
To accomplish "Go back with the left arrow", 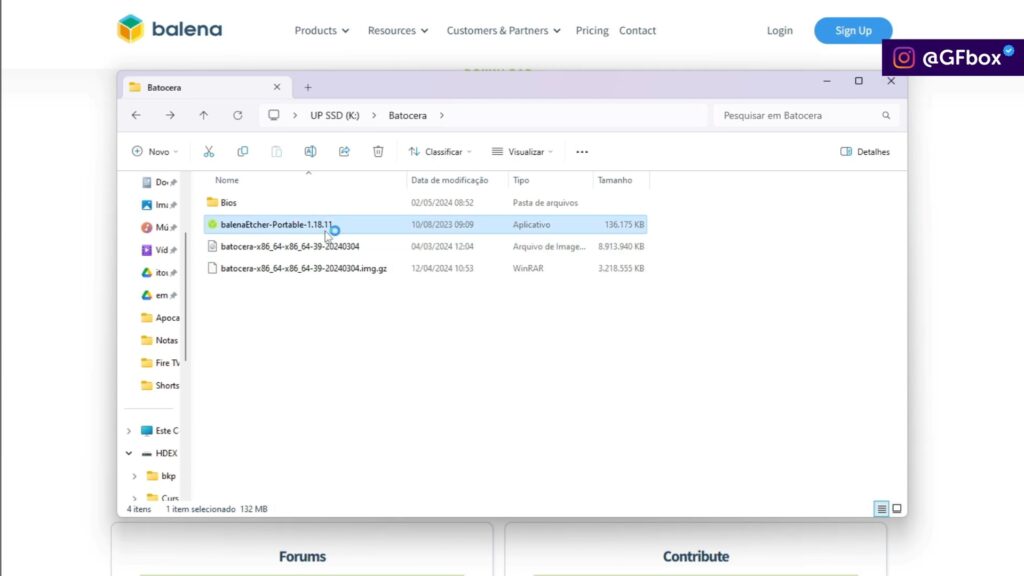I will click(x=136, y=116).
